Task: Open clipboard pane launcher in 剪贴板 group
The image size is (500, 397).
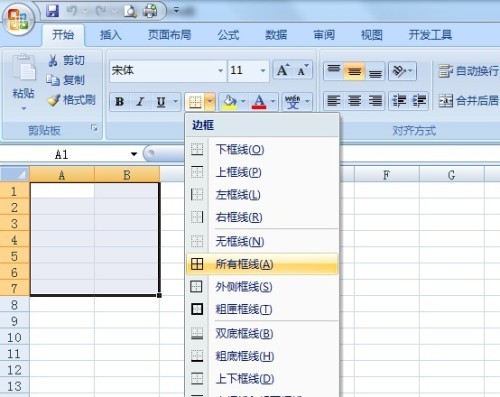Action: [95, 128]
